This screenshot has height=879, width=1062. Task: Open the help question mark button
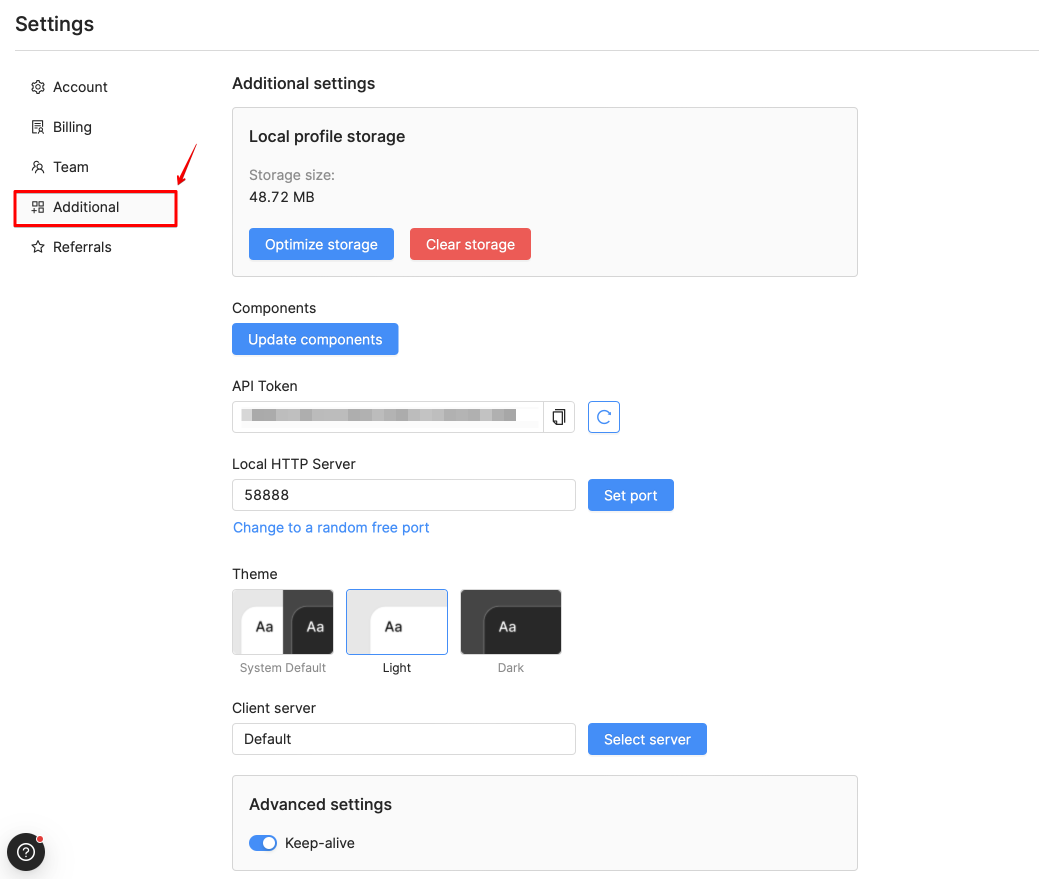pyautogui.click(x=26, y=852)
